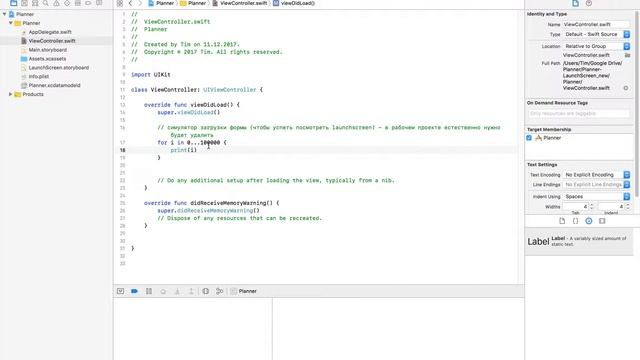Click the On Demand Resource Tags field

pyautogui.click(x=579, y=113)
